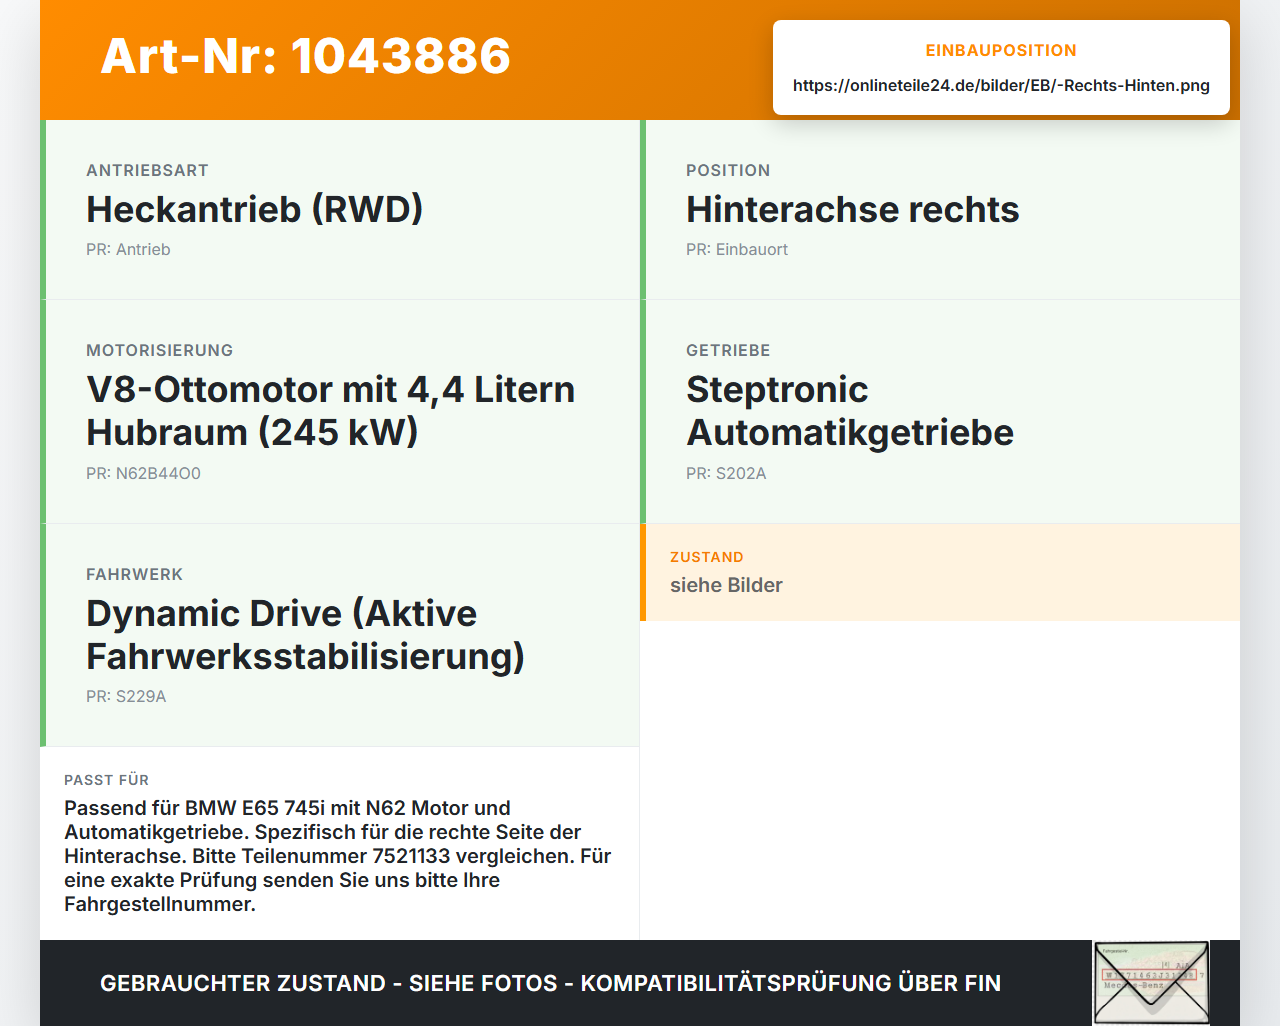Click the PR: Einbauort label
The height and width of the screenshot is (1026, 1280).
[737, 249]
